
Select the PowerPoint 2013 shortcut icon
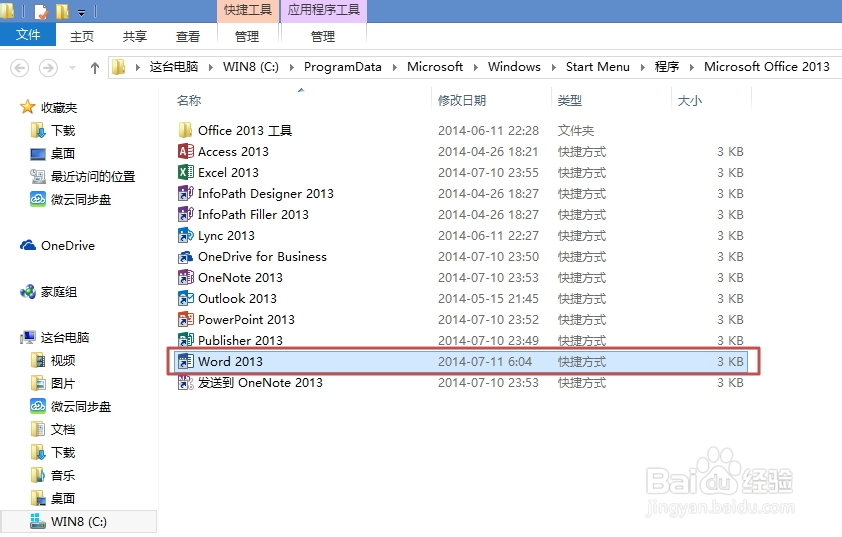[x=185, y=319]
